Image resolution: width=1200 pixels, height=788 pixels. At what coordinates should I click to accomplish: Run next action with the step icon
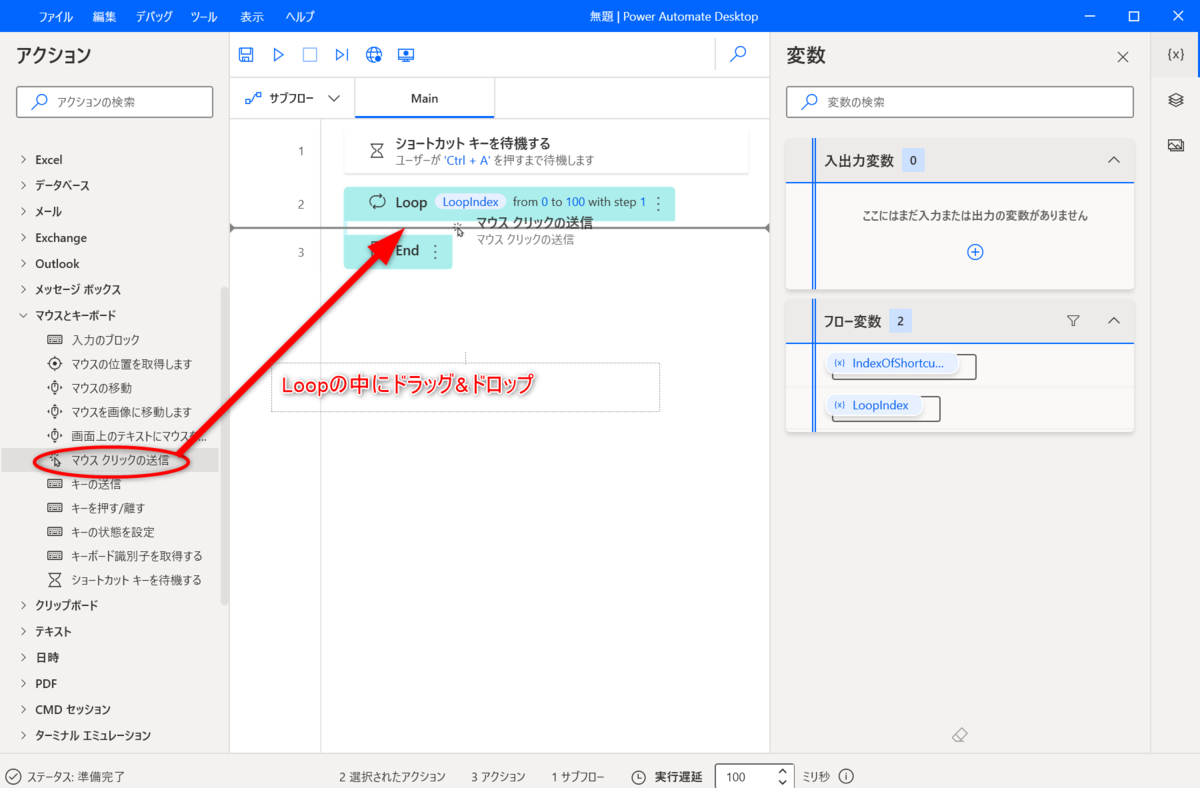(x=342, y=55)
